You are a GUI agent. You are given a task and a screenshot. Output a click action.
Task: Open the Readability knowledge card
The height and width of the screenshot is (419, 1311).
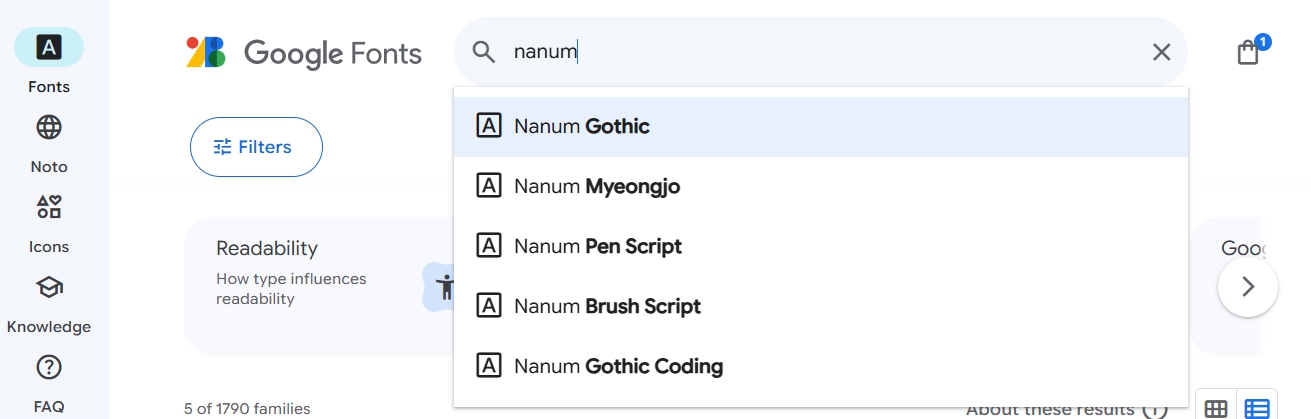[x=318, y=286]
